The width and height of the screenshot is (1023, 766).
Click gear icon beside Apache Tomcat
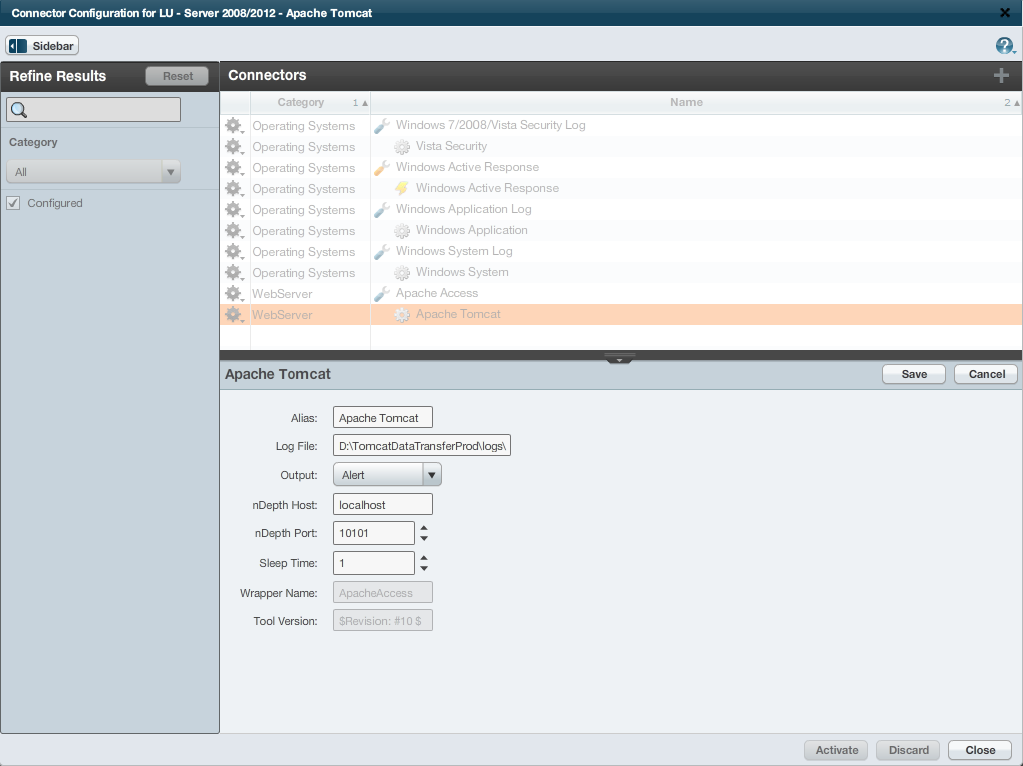tap(402, 314)
